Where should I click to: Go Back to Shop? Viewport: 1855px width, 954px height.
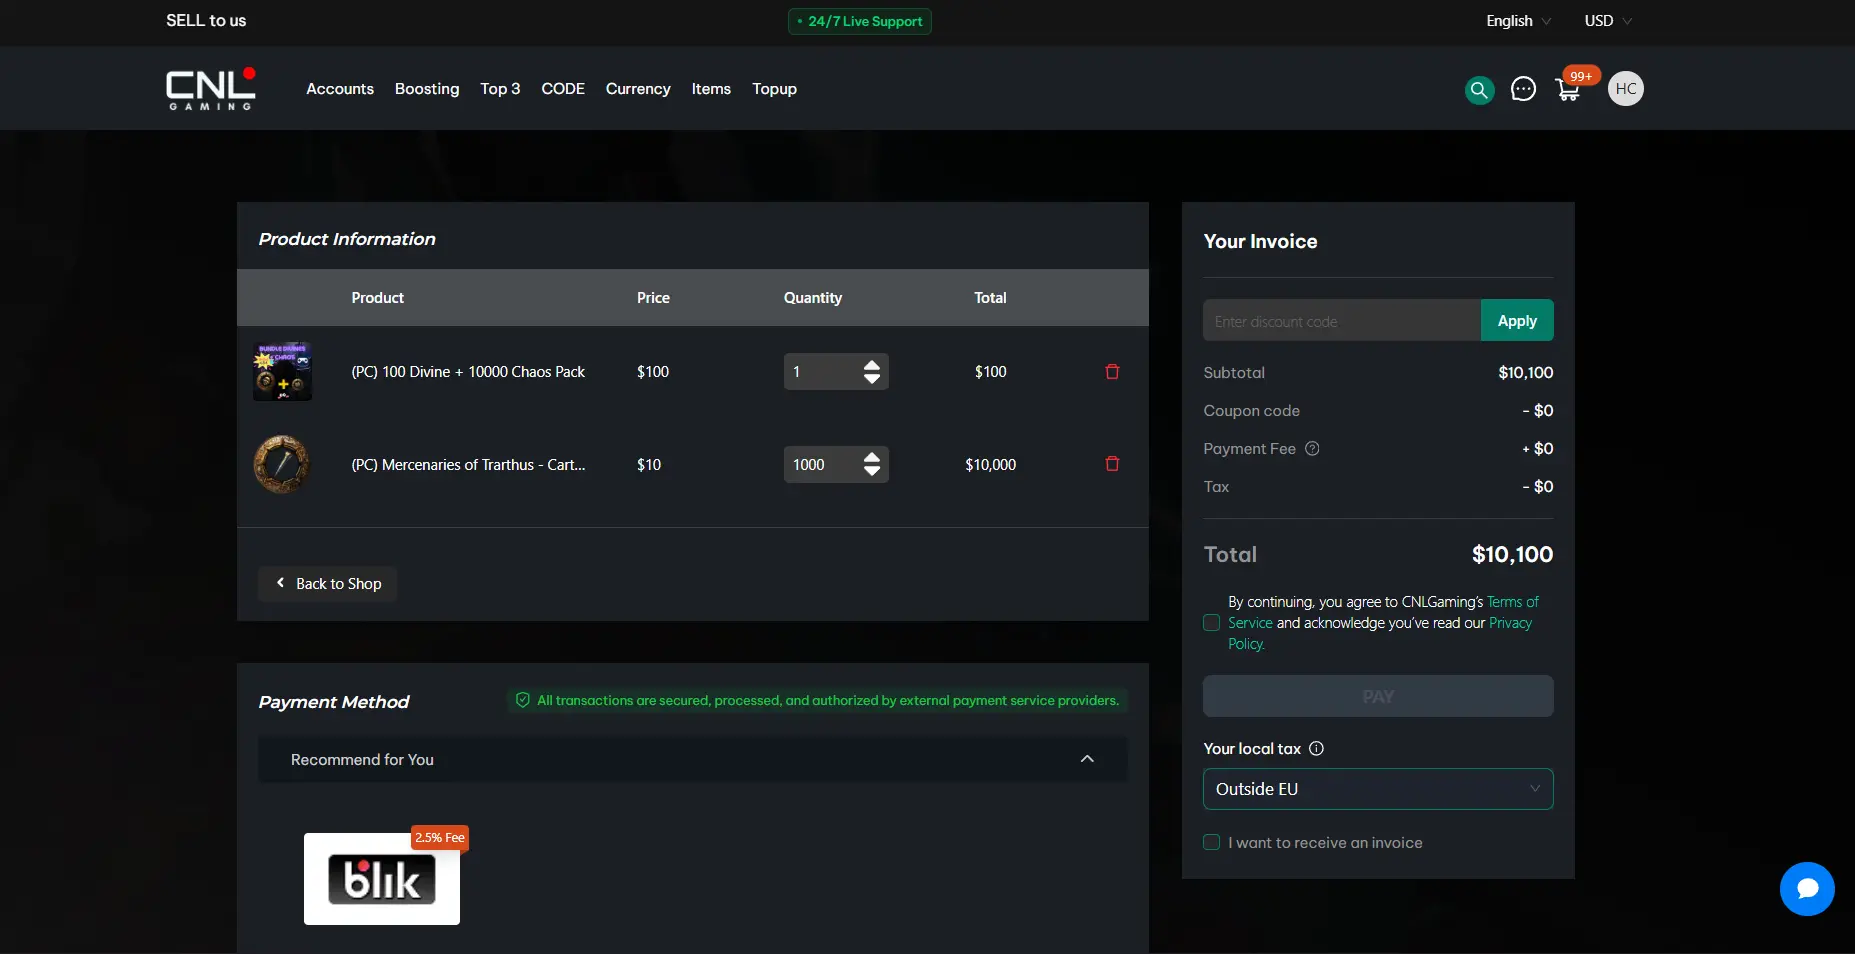328,584
